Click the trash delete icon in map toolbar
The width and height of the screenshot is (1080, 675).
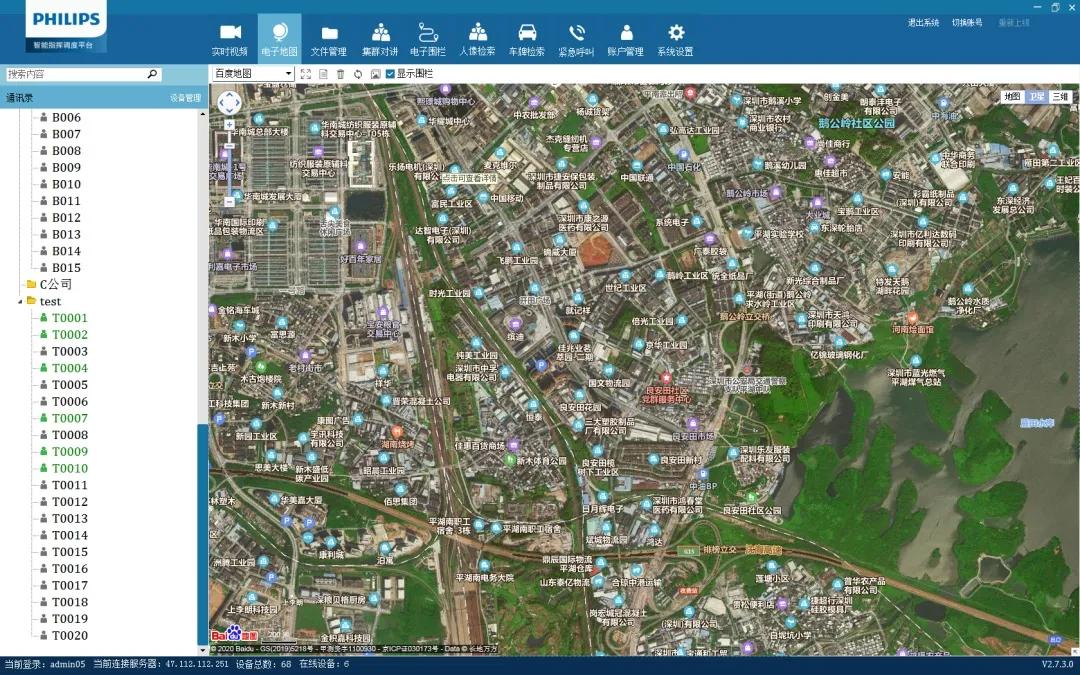point(340,74)
